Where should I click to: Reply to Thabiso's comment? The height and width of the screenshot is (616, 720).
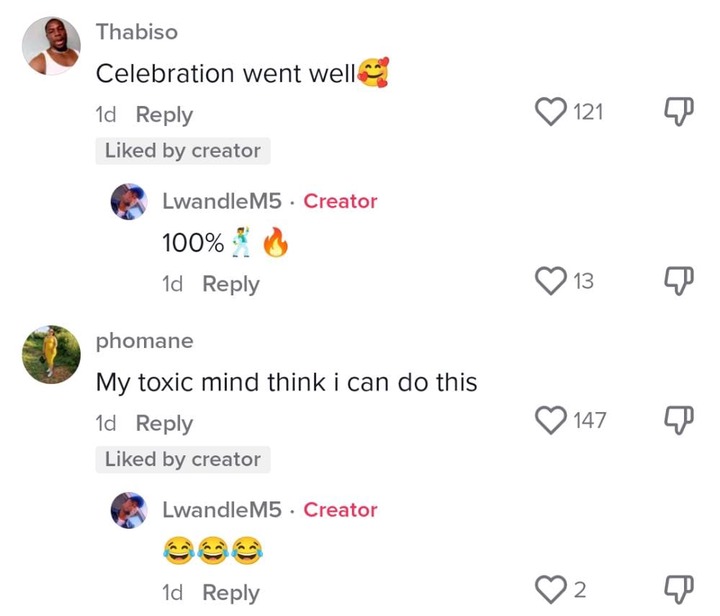point(164,115)
